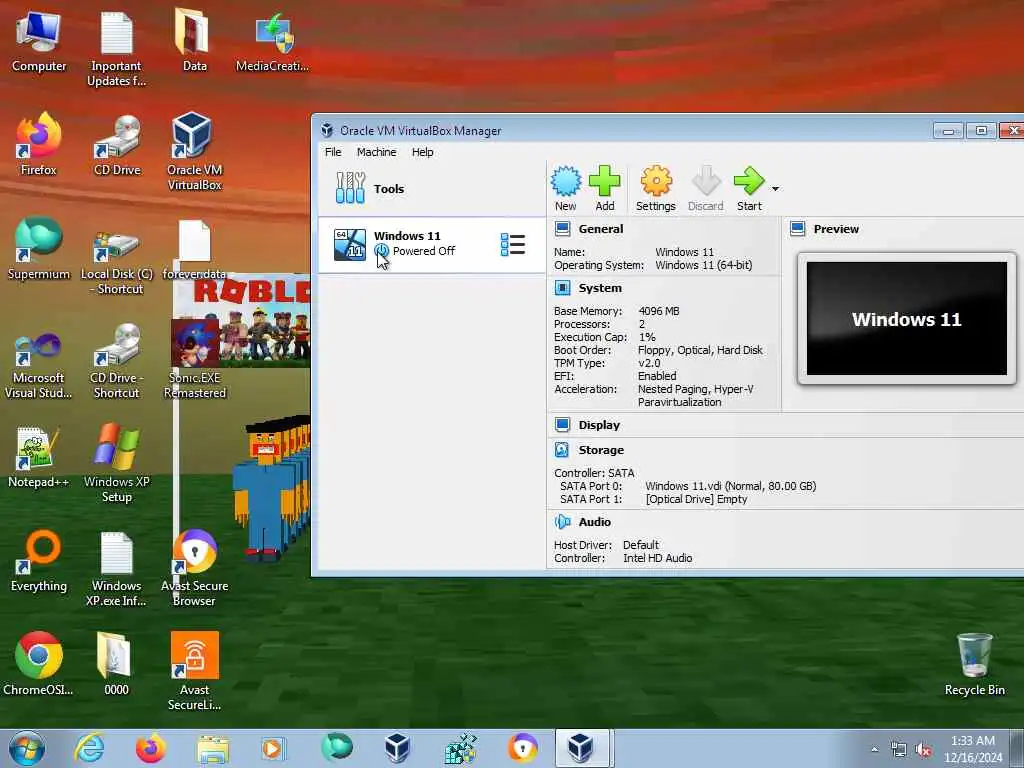Viewport: 1024px width, 768px height.
Task: Click the System section chip icon
Action: [x=562, y=287]
